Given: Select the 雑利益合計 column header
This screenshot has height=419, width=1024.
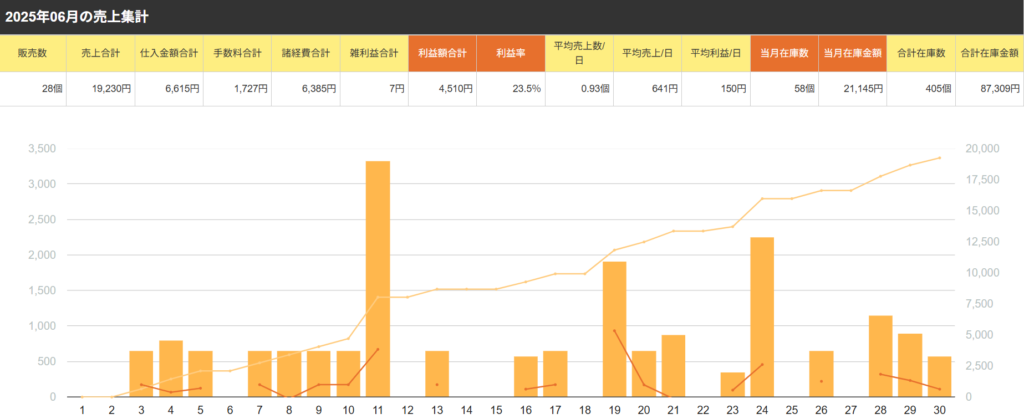Looking at the screenshot, I should click(x=374, y=54).
